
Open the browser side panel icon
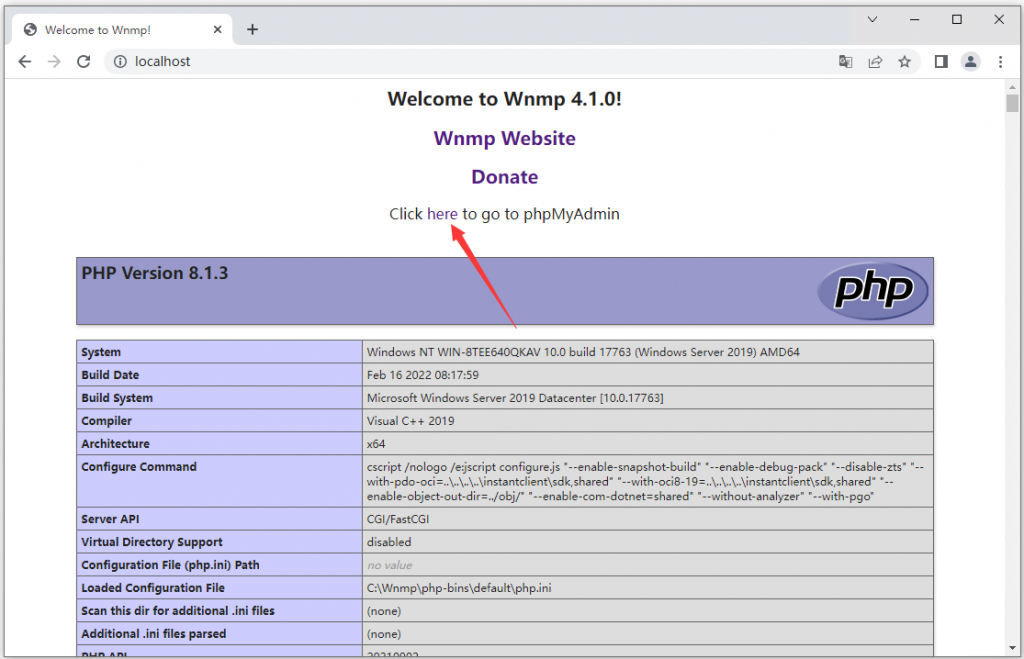coord(940,61)
